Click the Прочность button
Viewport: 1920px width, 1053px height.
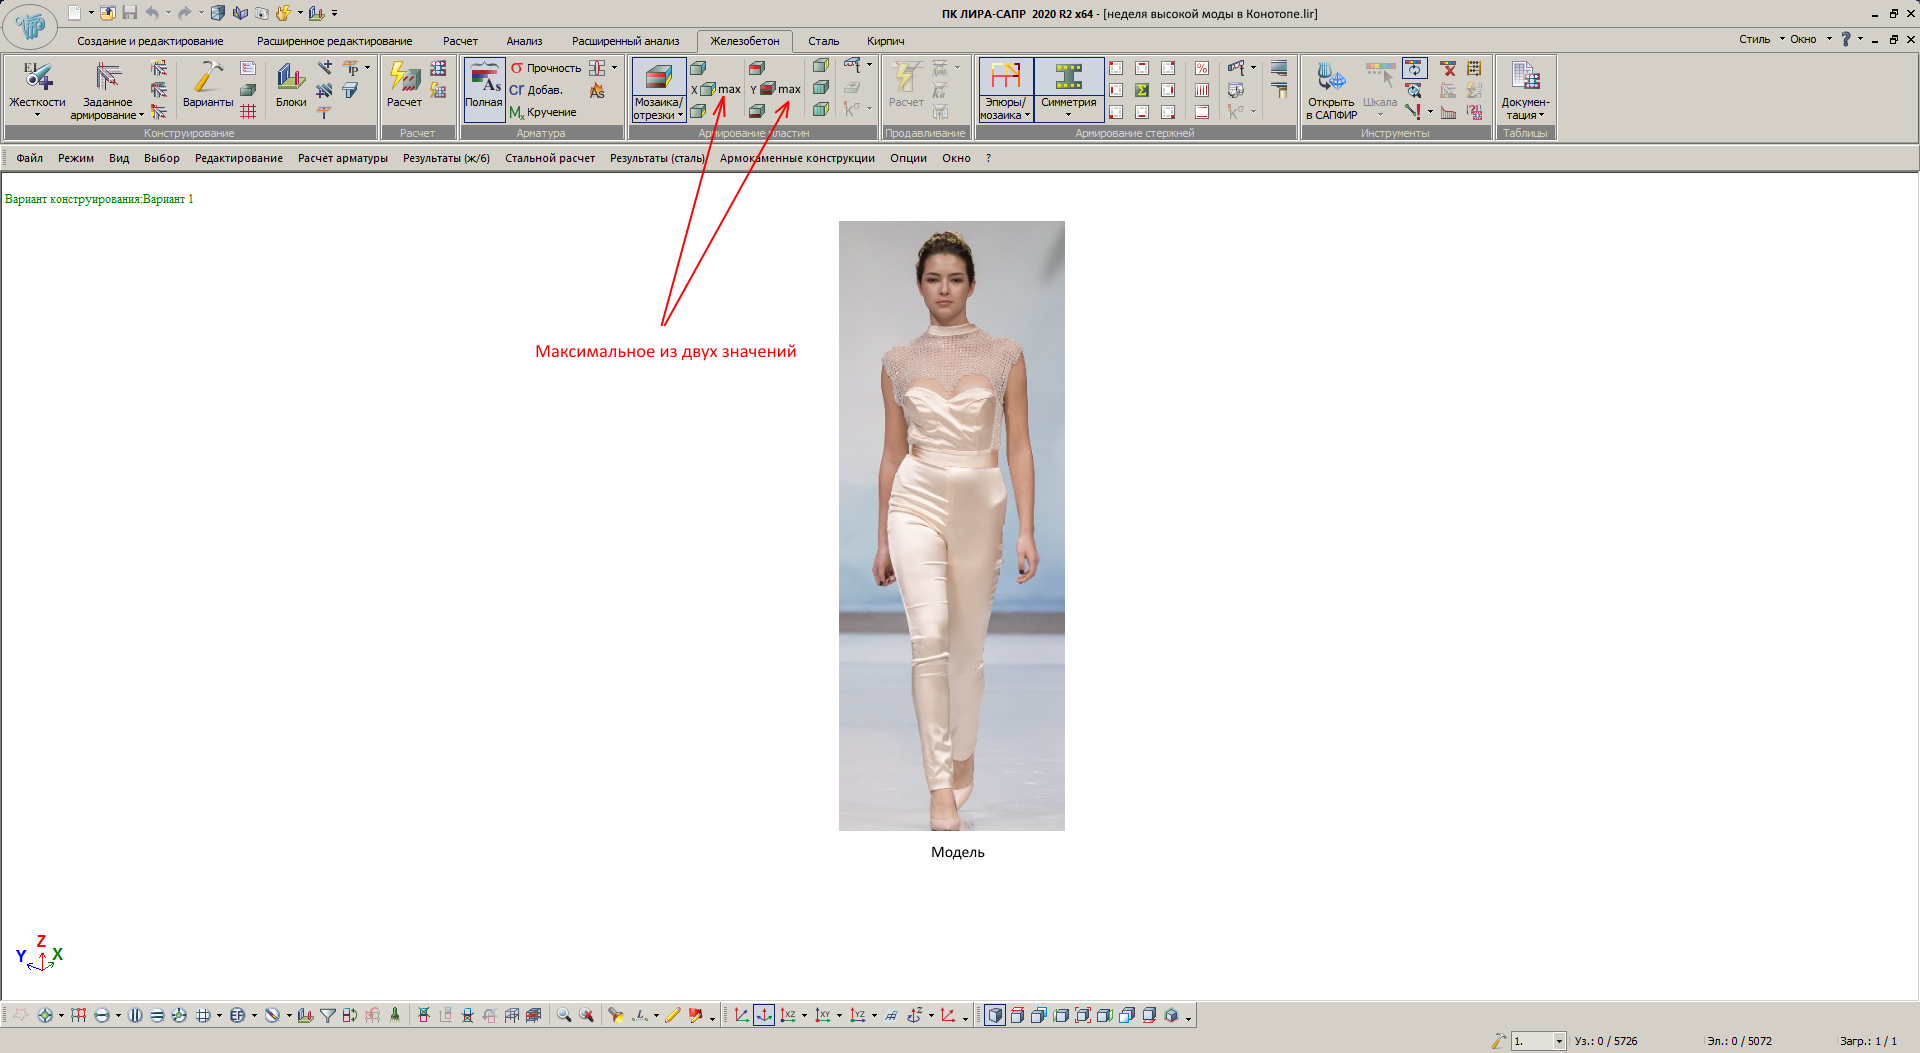(x=546, y=68)
